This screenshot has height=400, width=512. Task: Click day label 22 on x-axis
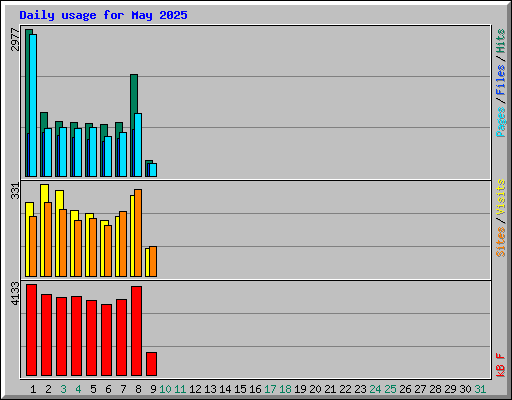point(345,389)
